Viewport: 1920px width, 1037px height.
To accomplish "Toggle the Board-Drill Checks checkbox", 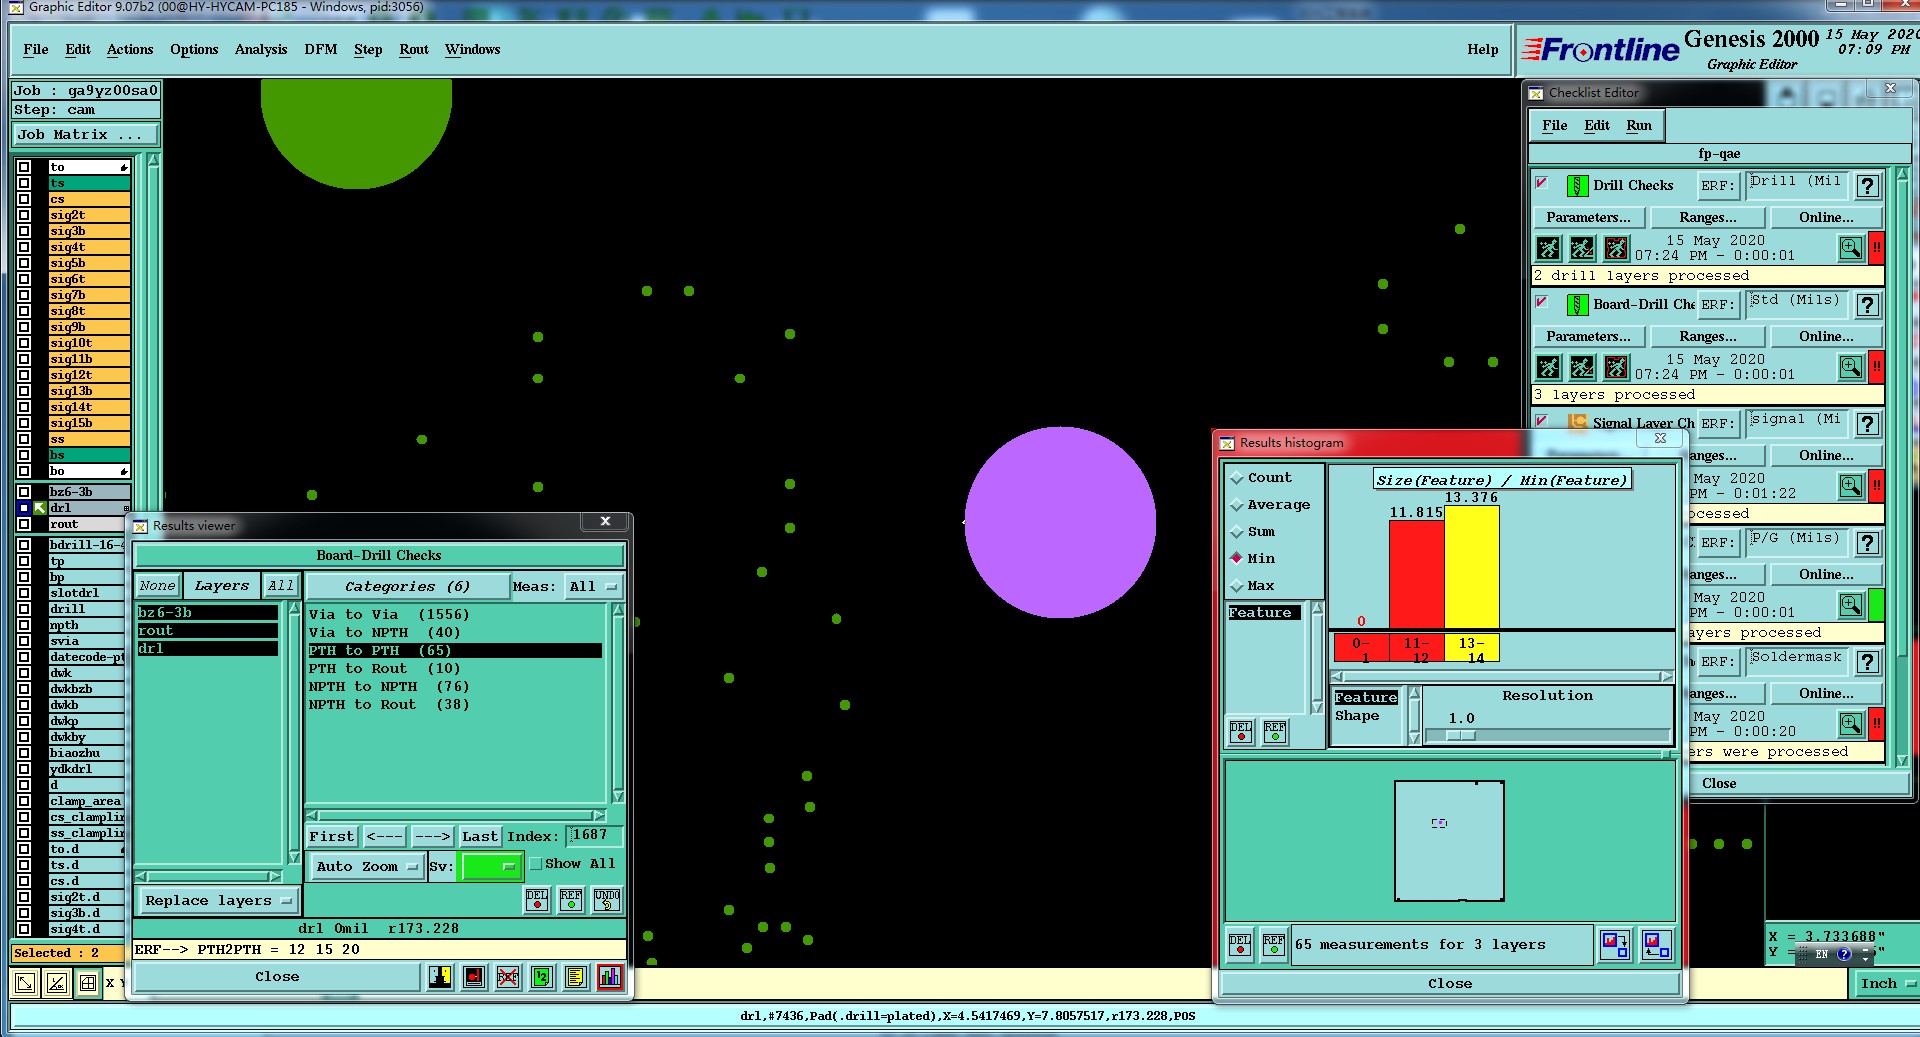I will click(1542, 302).
